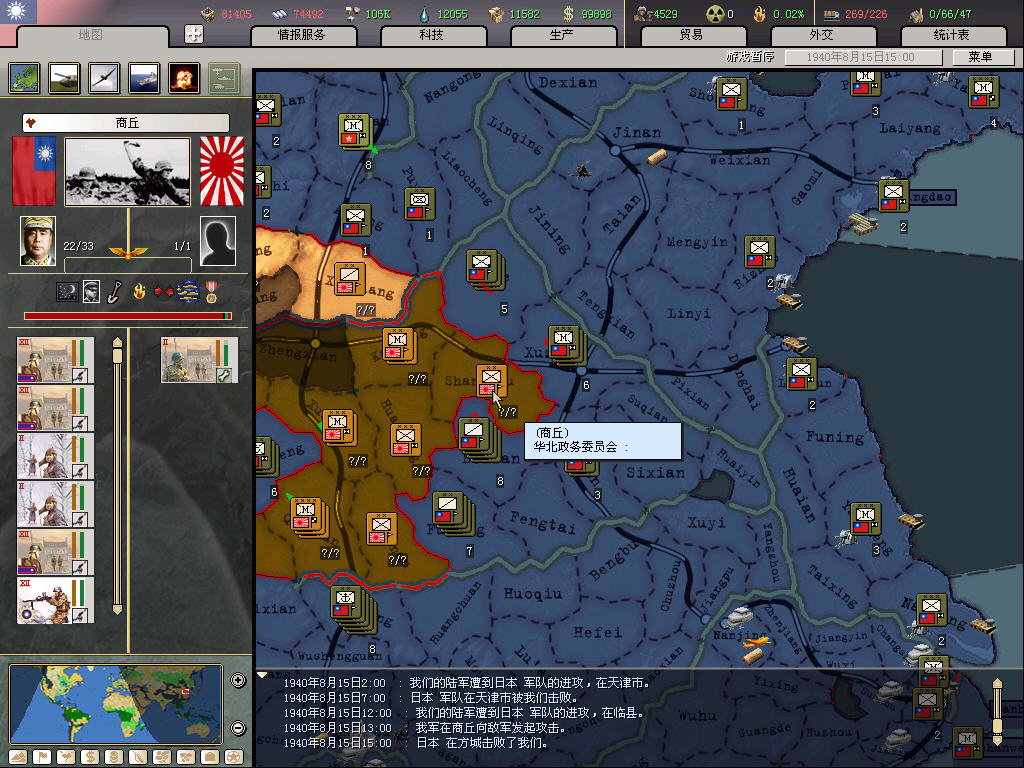1024x768 pixels.
Task: Click the battle photo of soldiers
Action: tap(127, 172)
